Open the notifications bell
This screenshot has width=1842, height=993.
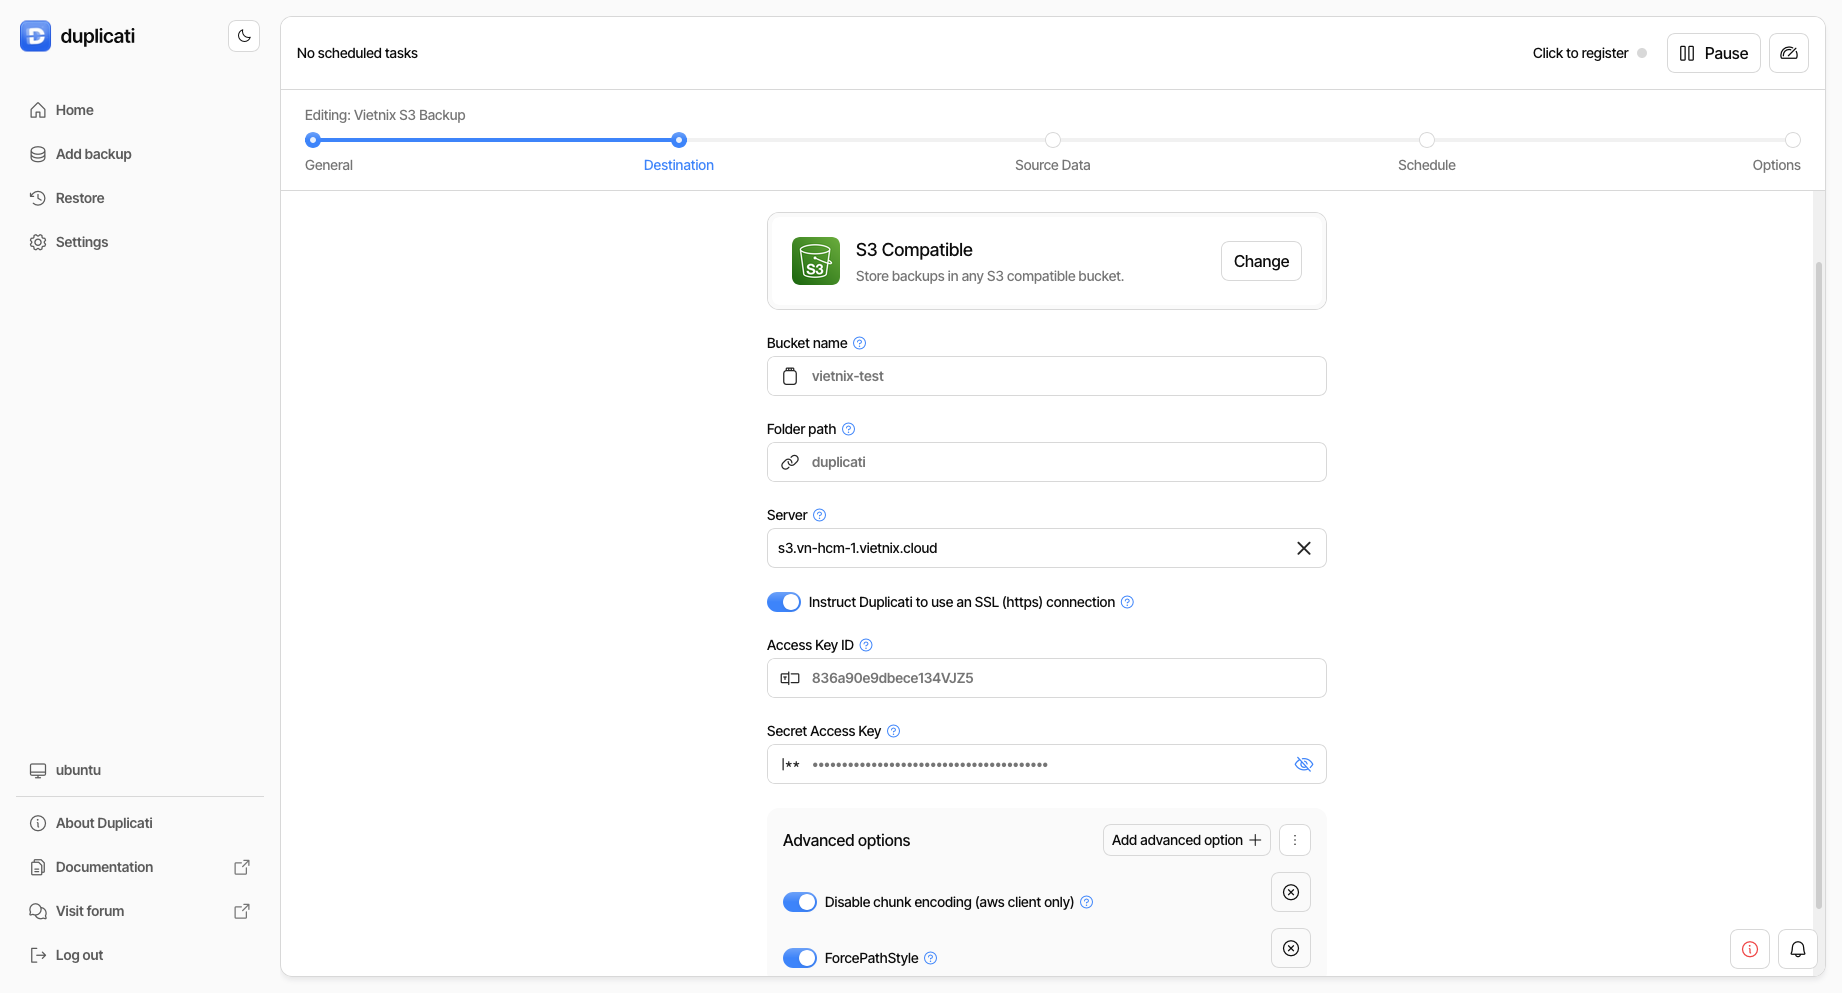pyautogui.click(x=1797, y=949)
